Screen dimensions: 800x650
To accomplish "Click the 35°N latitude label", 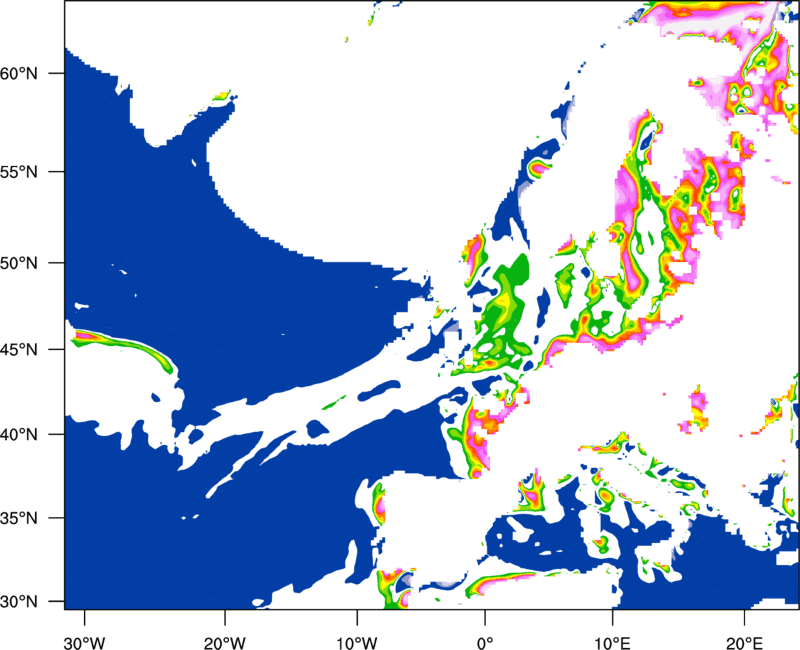I will tap(19, 518).
